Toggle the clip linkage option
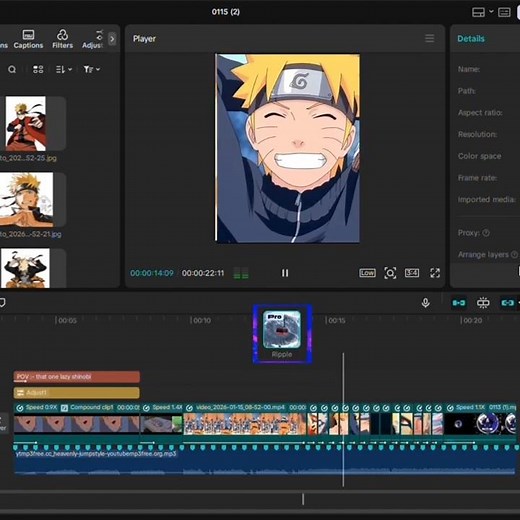The width and height of the screenshot is (520, 520). [x=508, y=303]
